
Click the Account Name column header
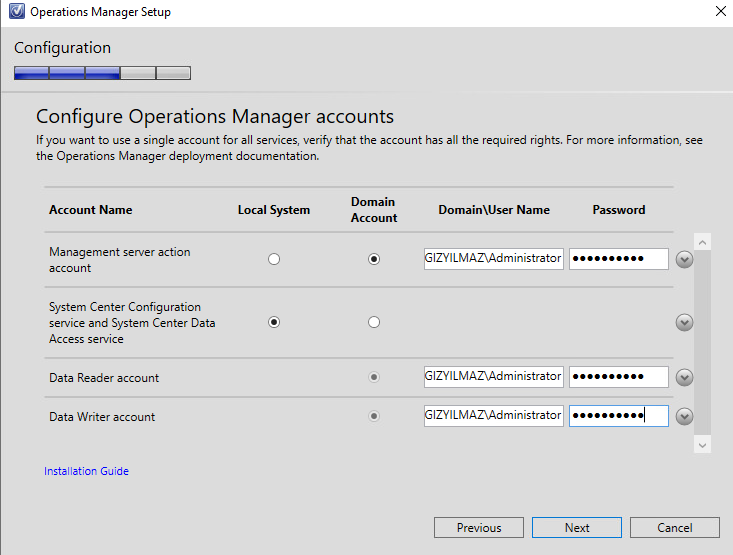click(91, 209)
